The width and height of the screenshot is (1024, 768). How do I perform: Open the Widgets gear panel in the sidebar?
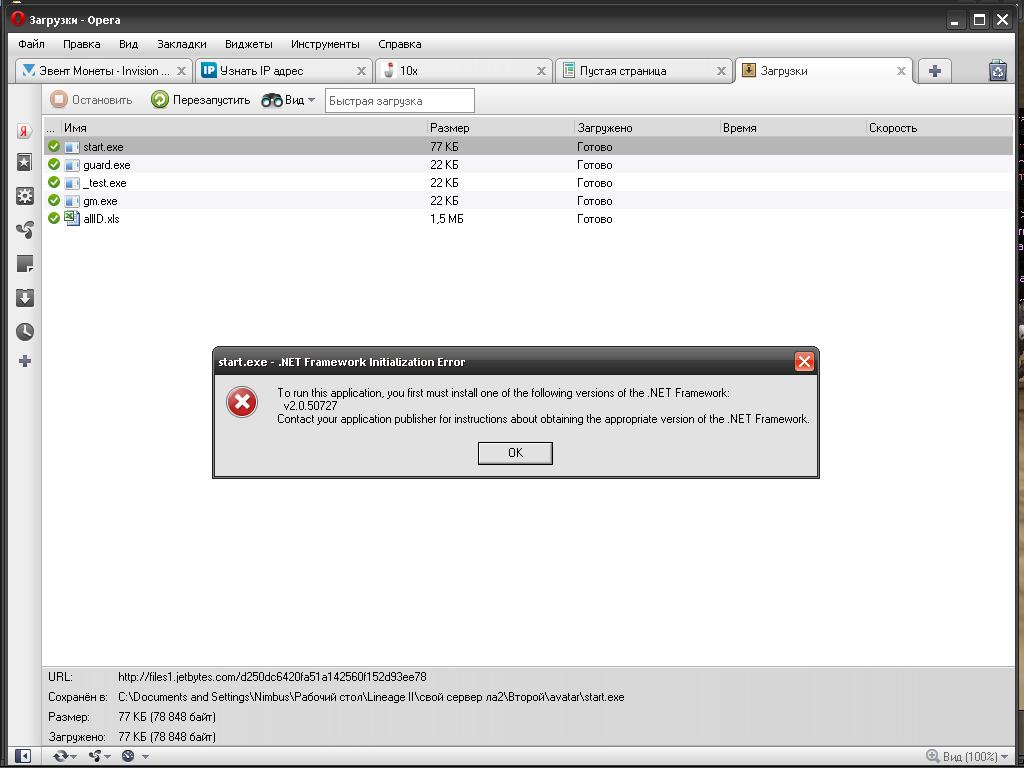coord(24,196)
